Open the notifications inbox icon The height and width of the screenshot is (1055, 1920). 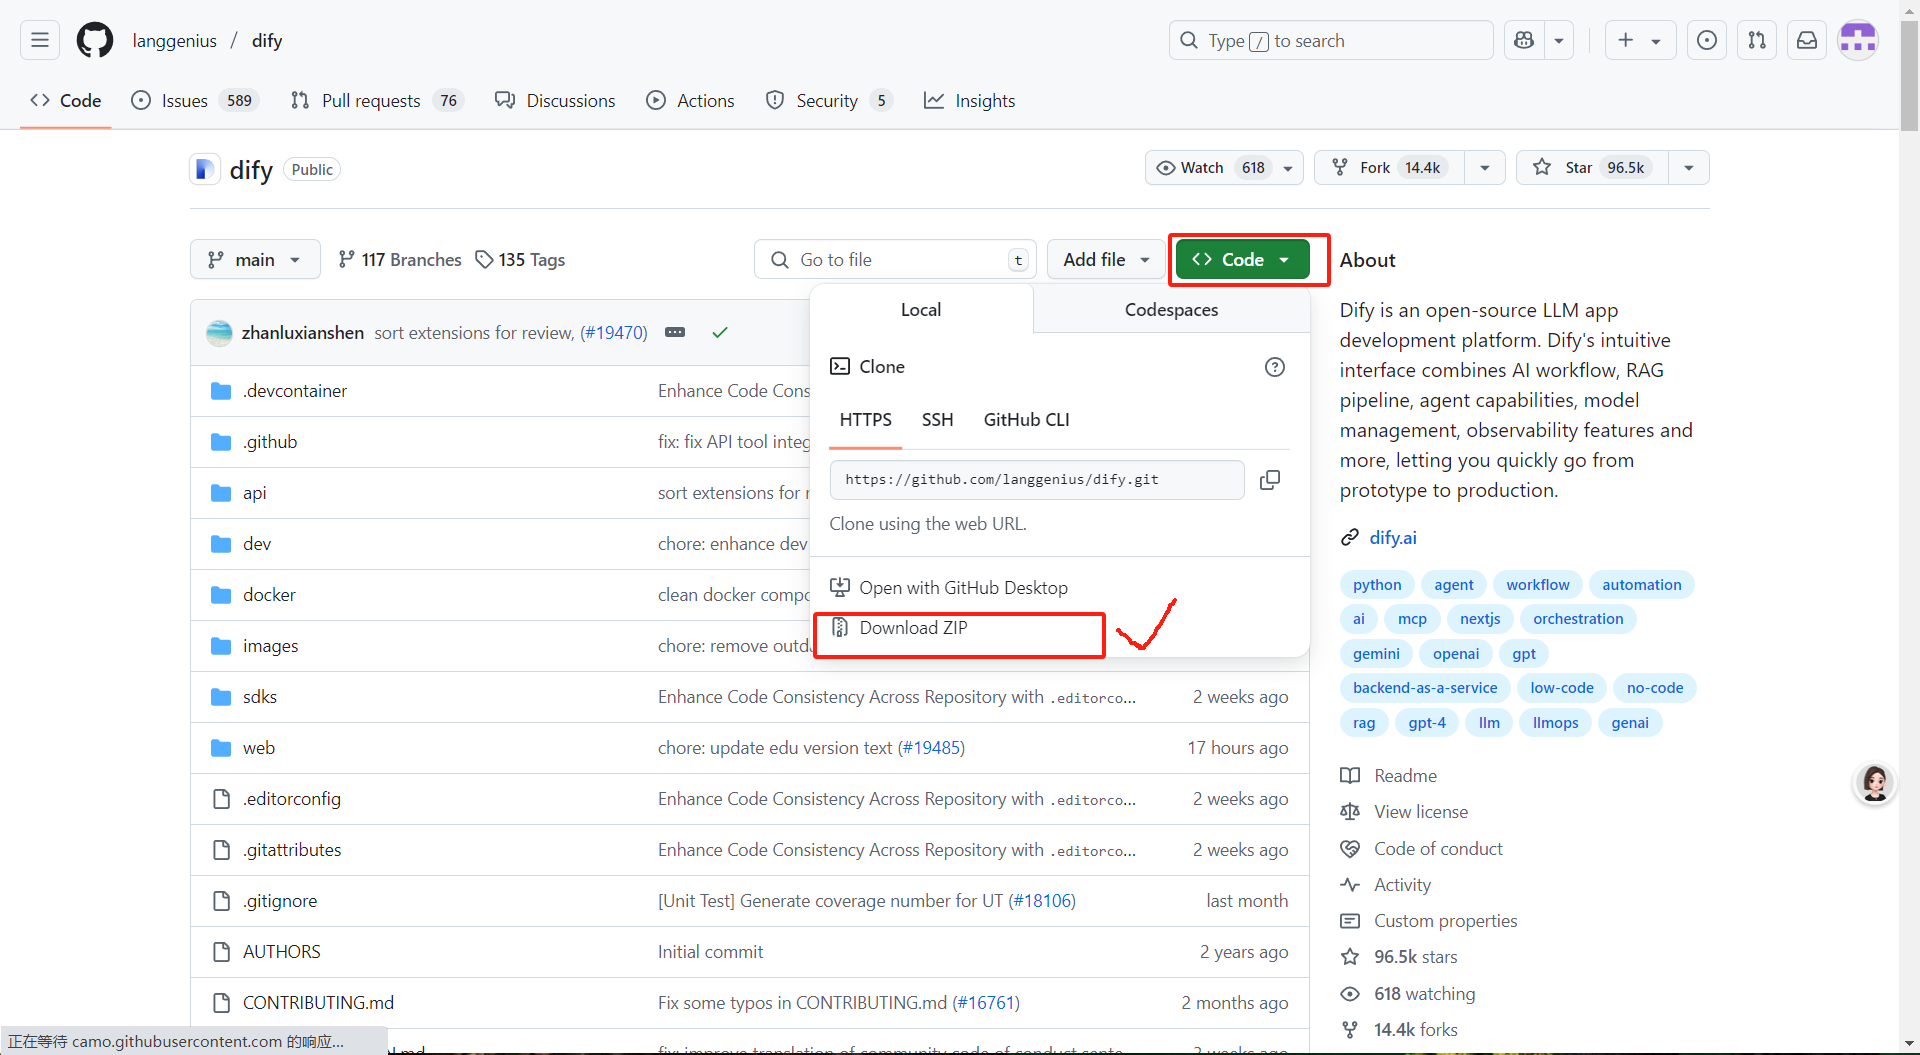click(1807, 40)
